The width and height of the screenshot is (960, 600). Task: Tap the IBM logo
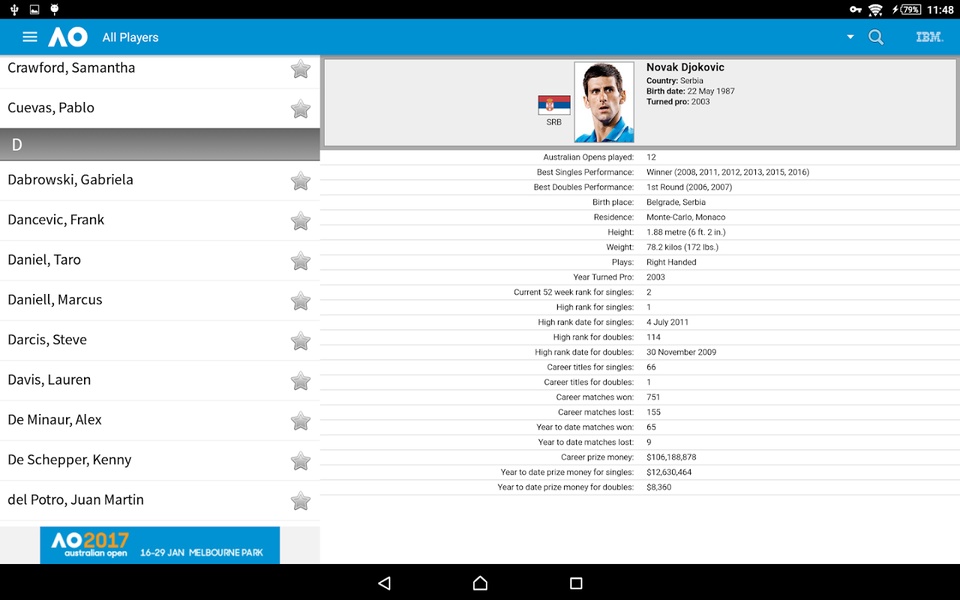[x=929, y=37]
